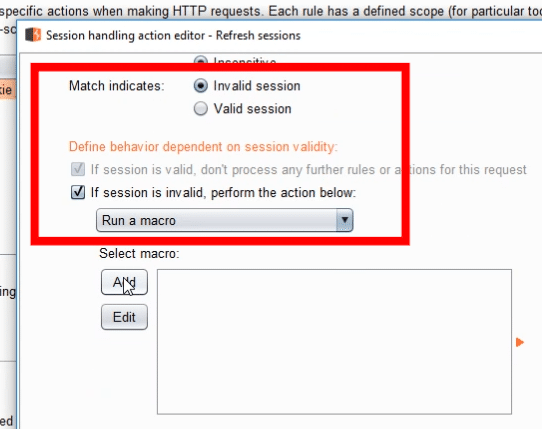Click the 'Refresh sessions' text in the title

[258, 36]
